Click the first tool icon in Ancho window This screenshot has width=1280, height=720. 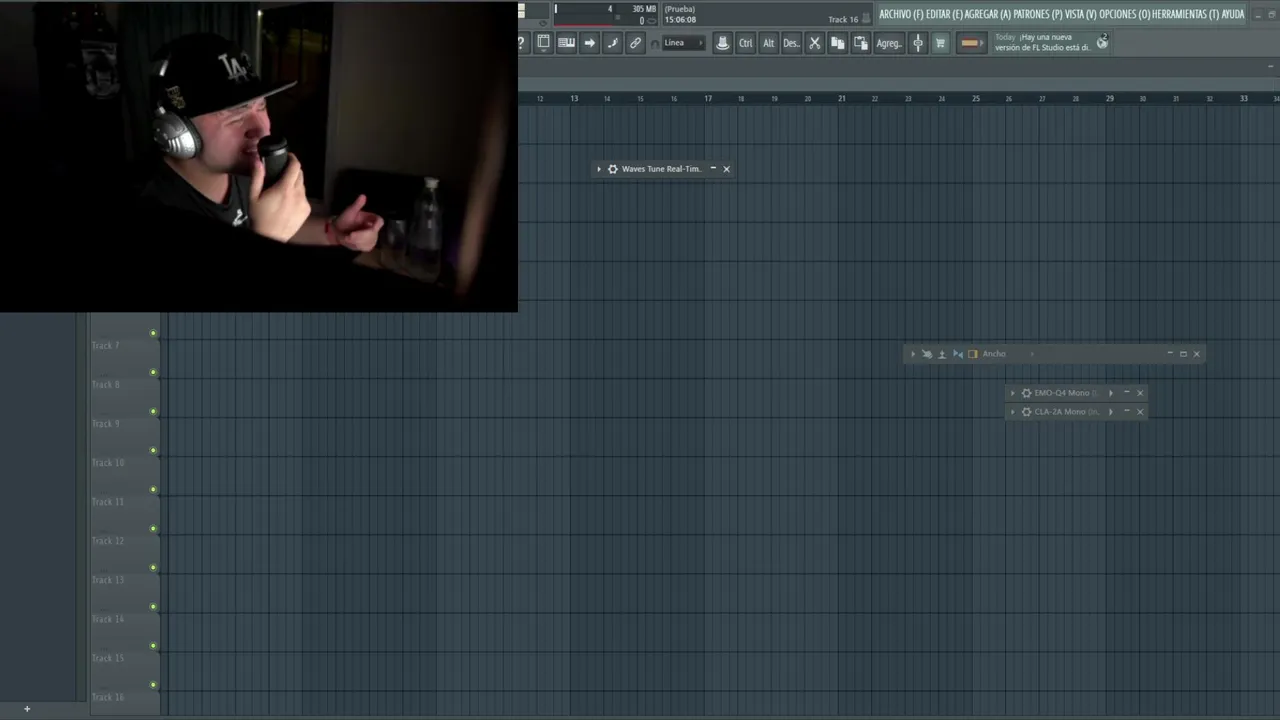coord(927,354)
